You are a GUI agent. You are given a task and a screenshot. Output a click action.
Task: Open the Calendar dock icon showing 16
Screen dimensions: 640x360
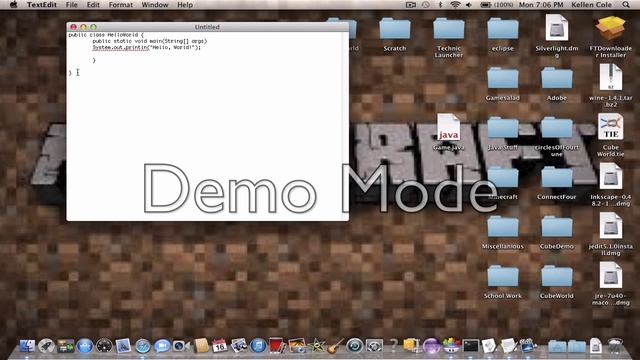(x=219, y=346)
